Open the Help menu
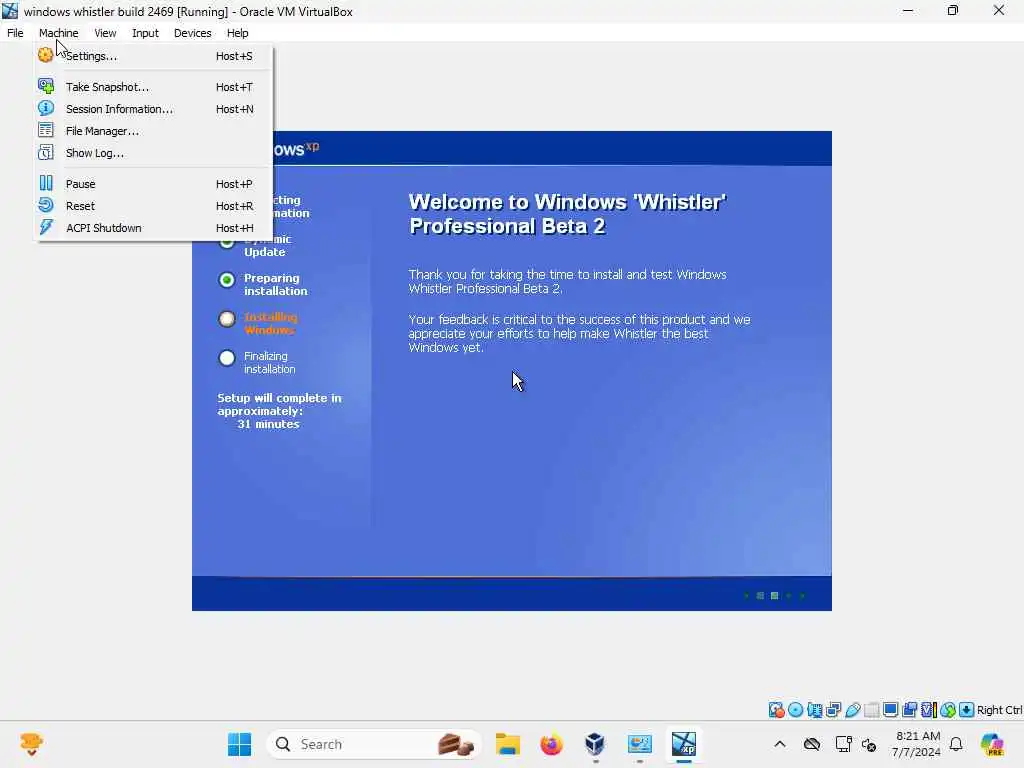The height and width of the screenshot is (768, 1024). [238, 33]
